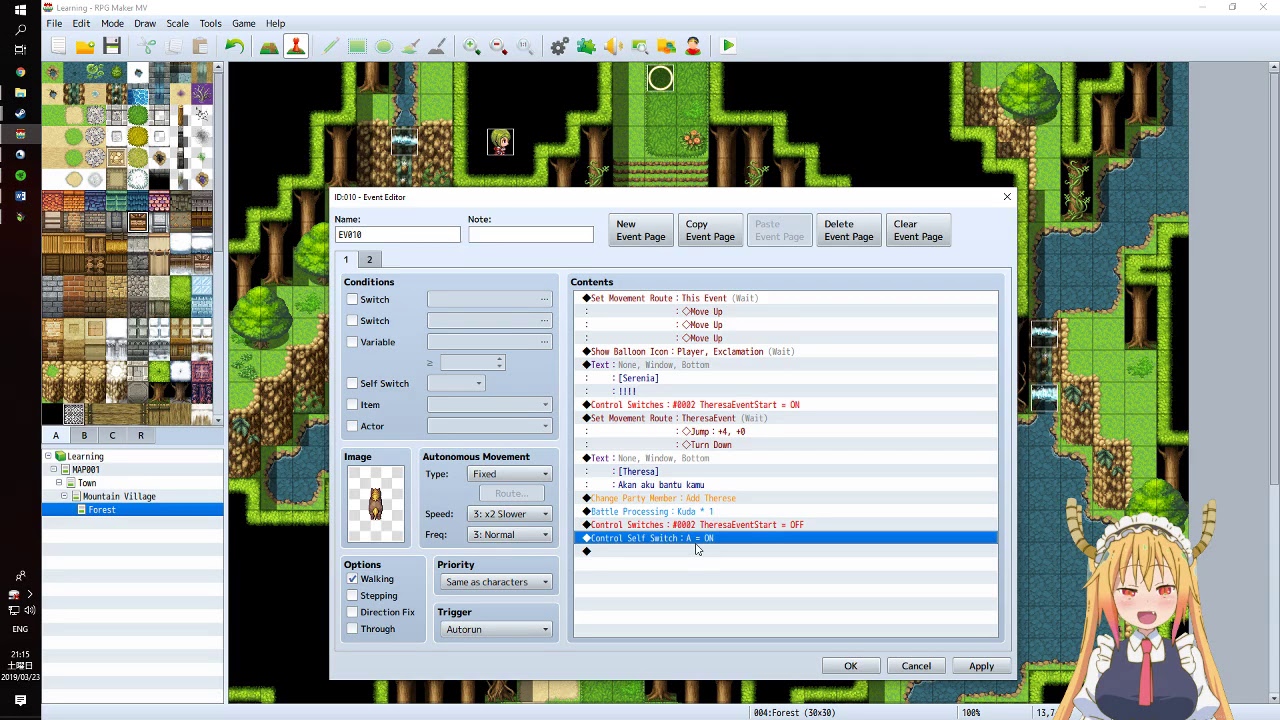Click the New Project toolbar icon

coord(59,46)
